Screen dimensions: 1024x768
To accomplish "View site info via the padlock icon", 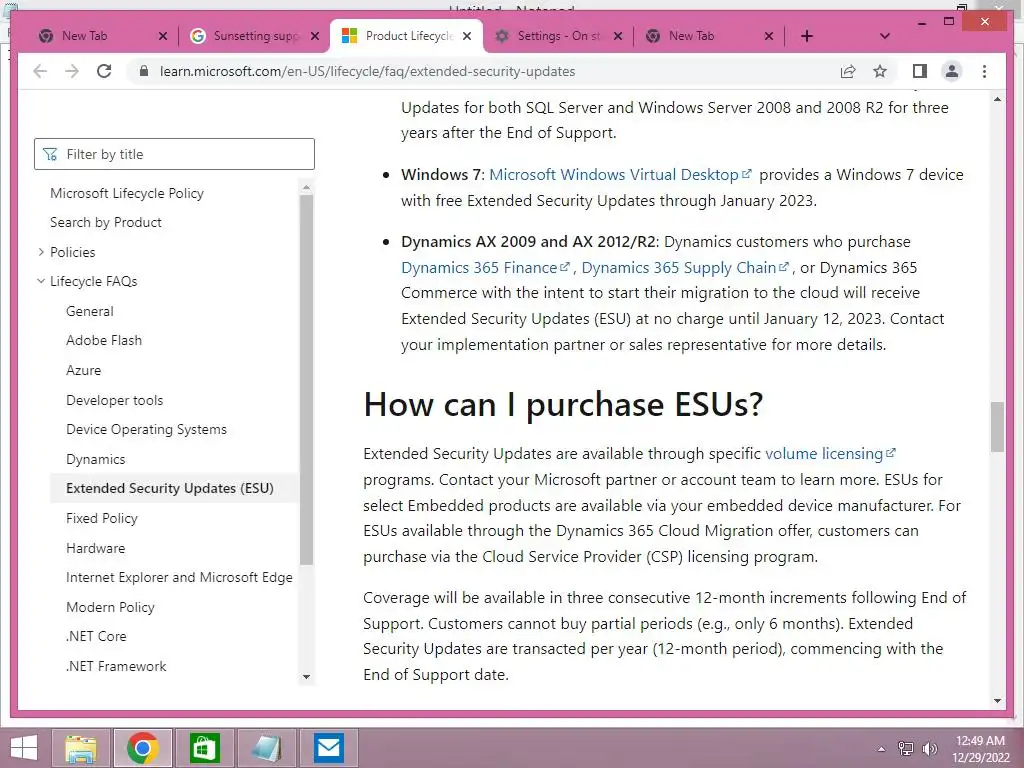I will (x=144, y=71).
